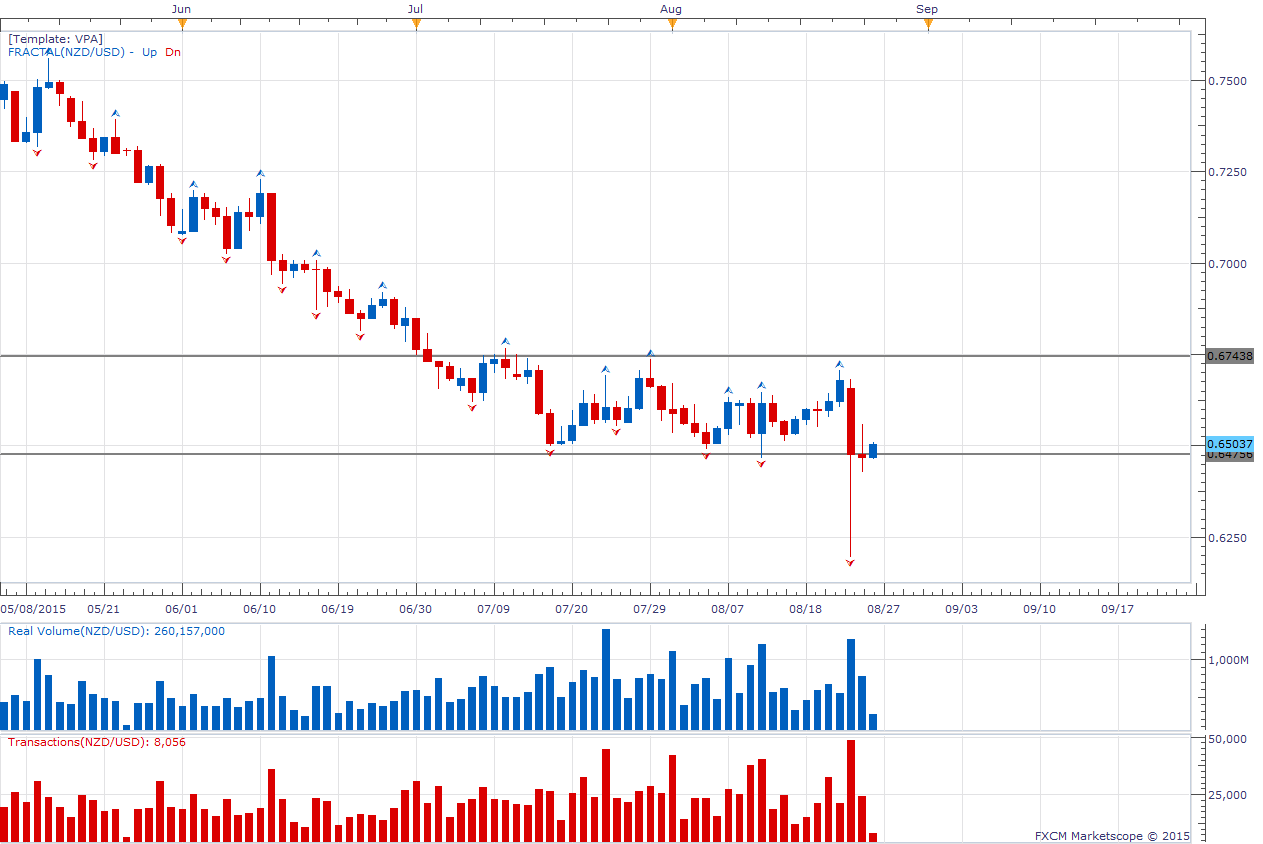Select the upper horizontal line at 0.67438

[x=596, y=355]
